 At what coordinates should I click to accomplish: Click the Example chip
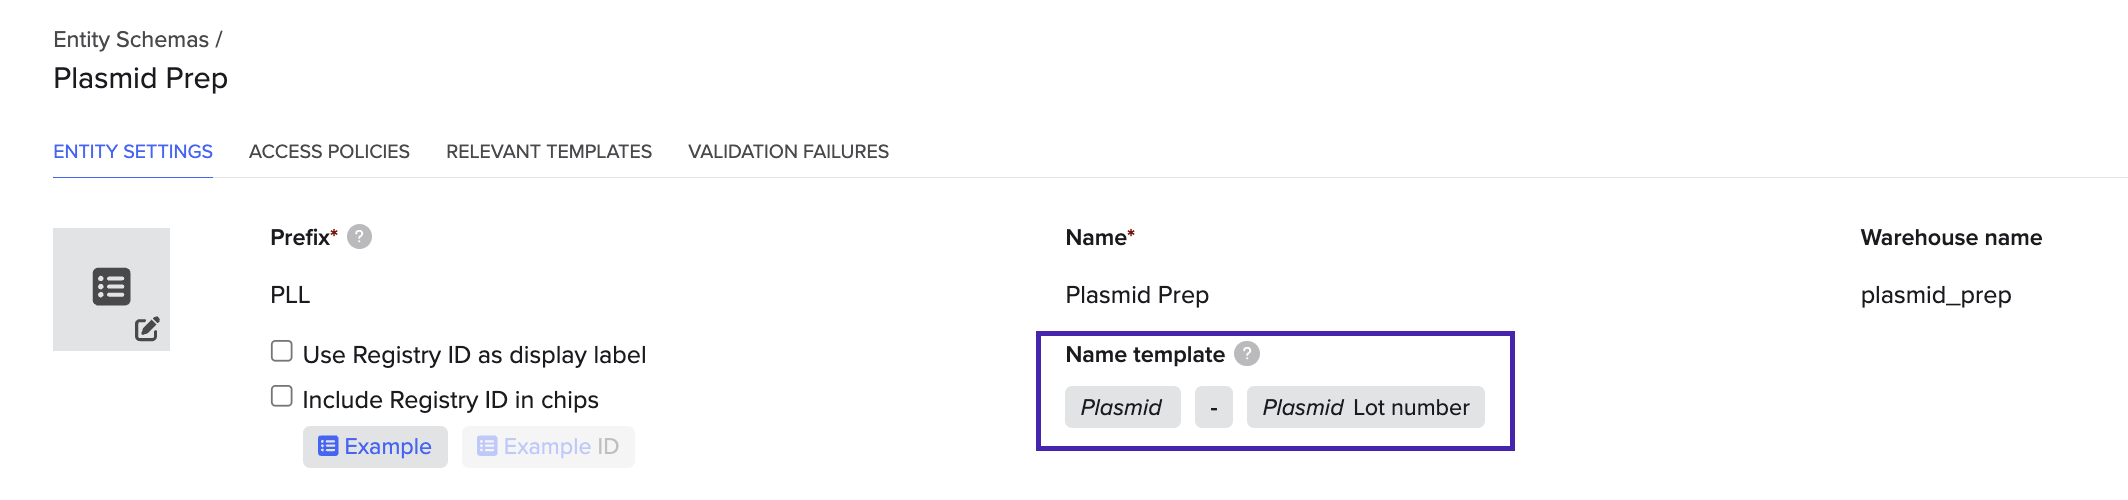click(x=375, y=447)
